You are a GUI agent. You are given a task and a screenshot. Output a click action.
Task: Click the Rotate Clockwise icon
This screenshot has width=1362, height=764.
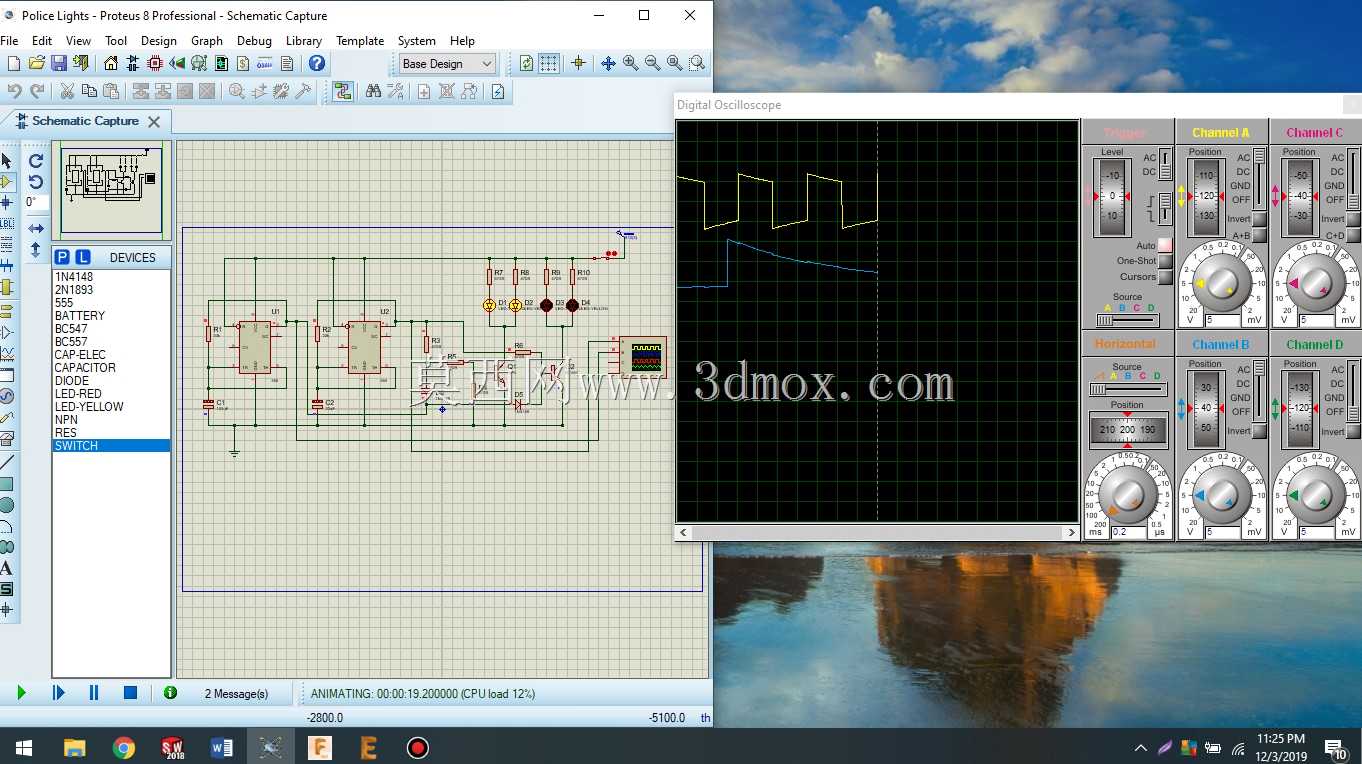[x=36, y=161]
